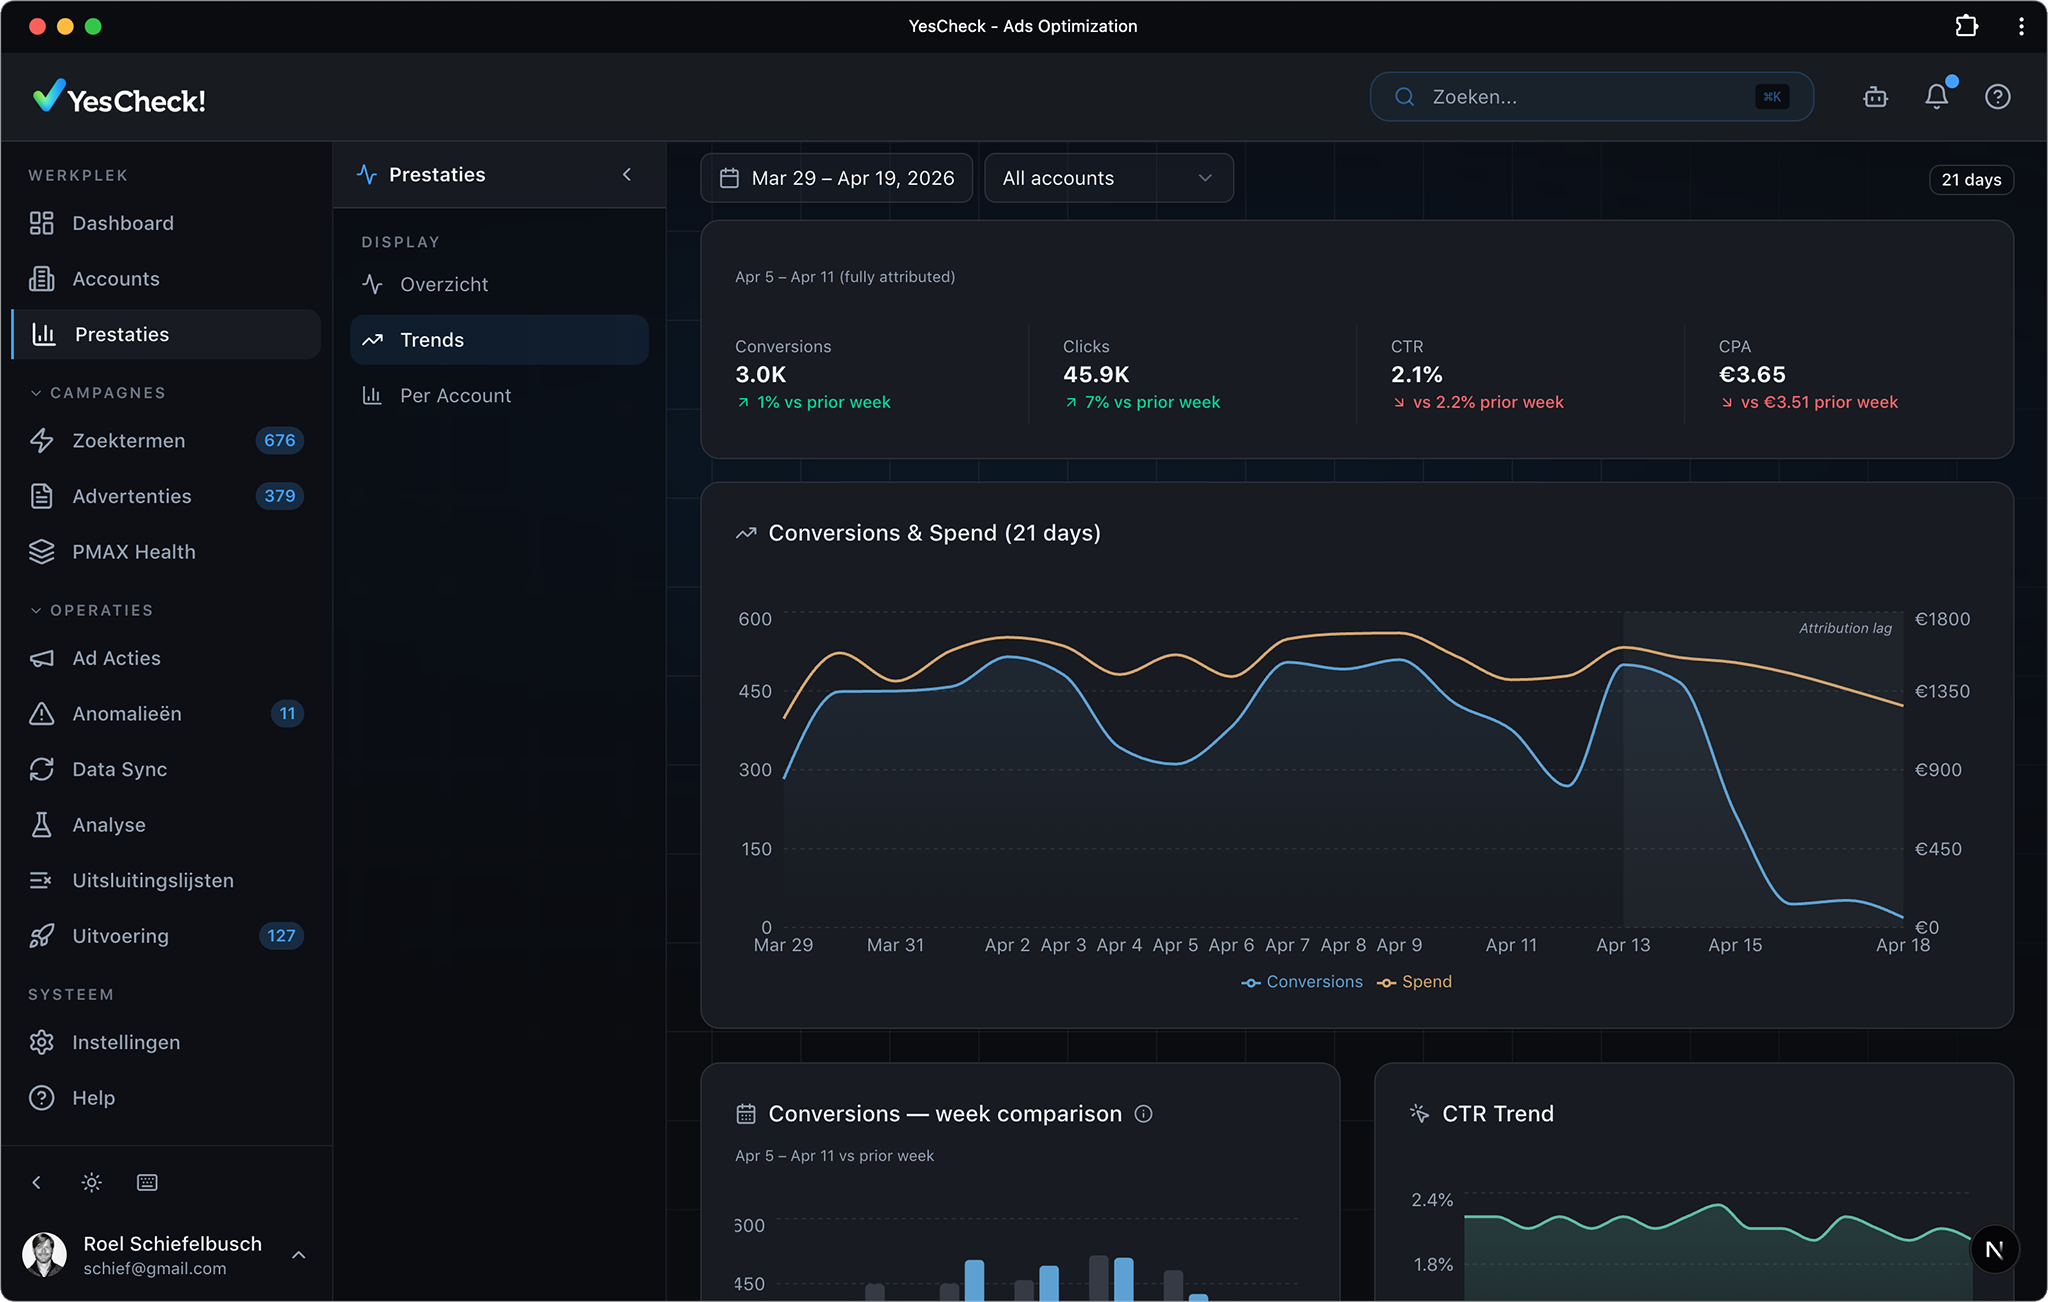Viewport: 2048px width, 1302px height.
Task: Open Analyse page
Action: pyautogui.click(x=166, y=825)
